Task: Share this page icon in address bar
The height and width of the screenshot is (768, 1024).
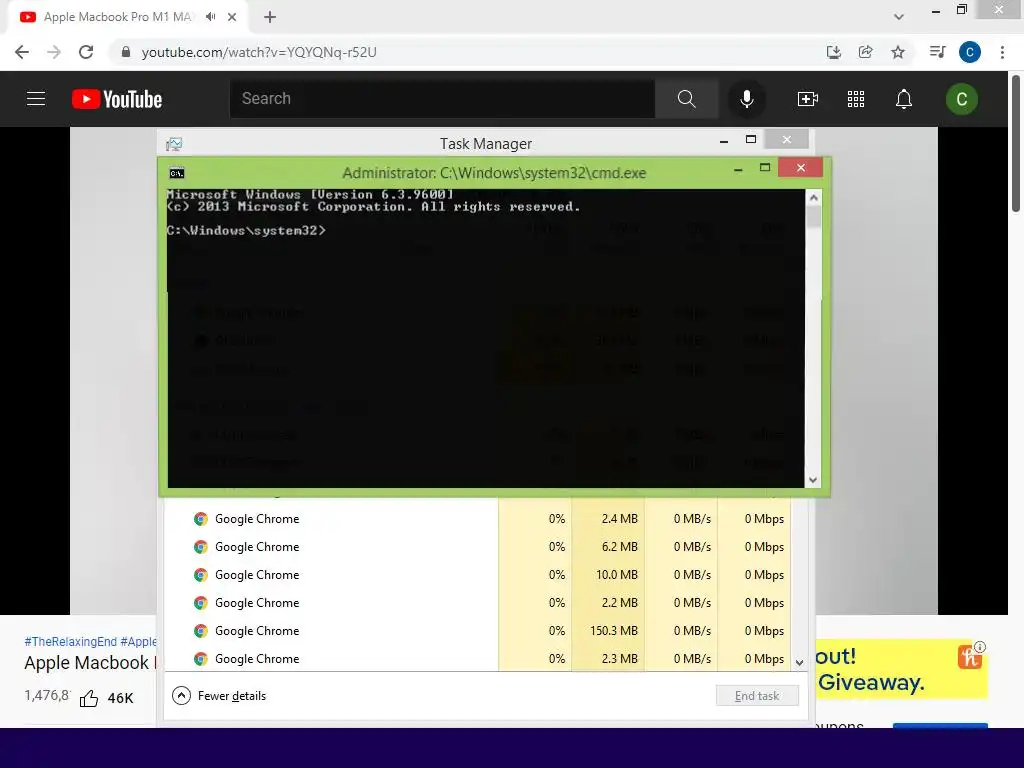Action: click(865, 52)
